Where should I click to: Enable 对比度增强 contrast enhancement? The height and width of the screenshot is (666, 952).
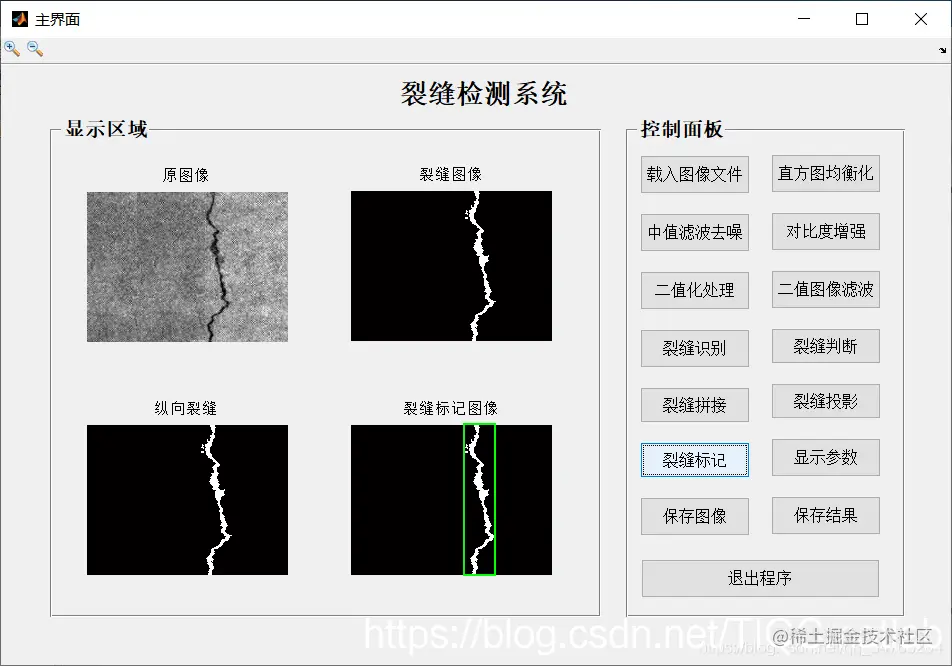click(x=824, y=232)
